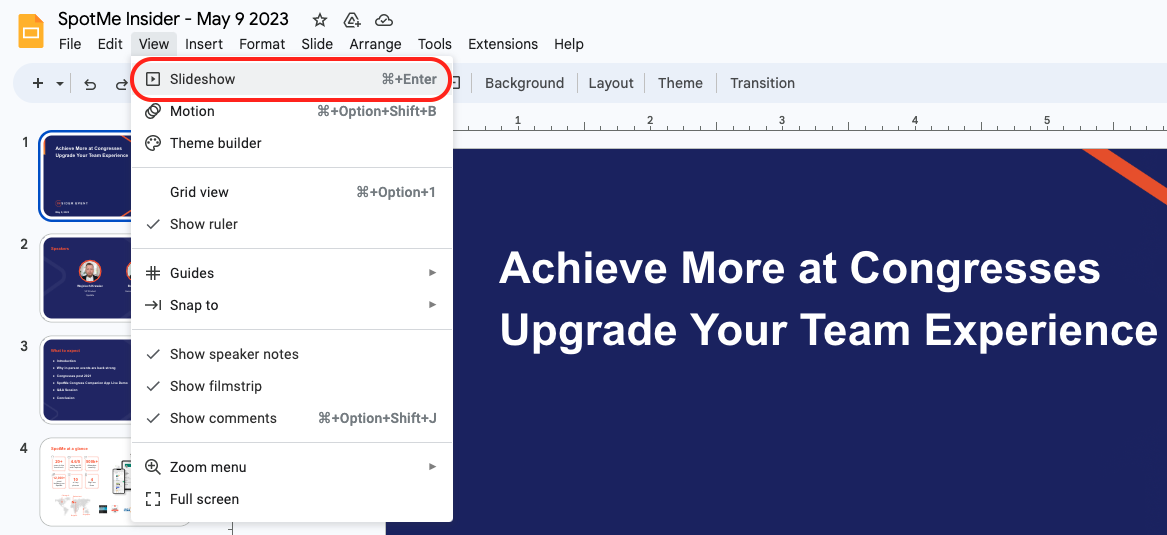Click the Motion circles icon
Screen dimensions: 1167x535
click(153, 111)
